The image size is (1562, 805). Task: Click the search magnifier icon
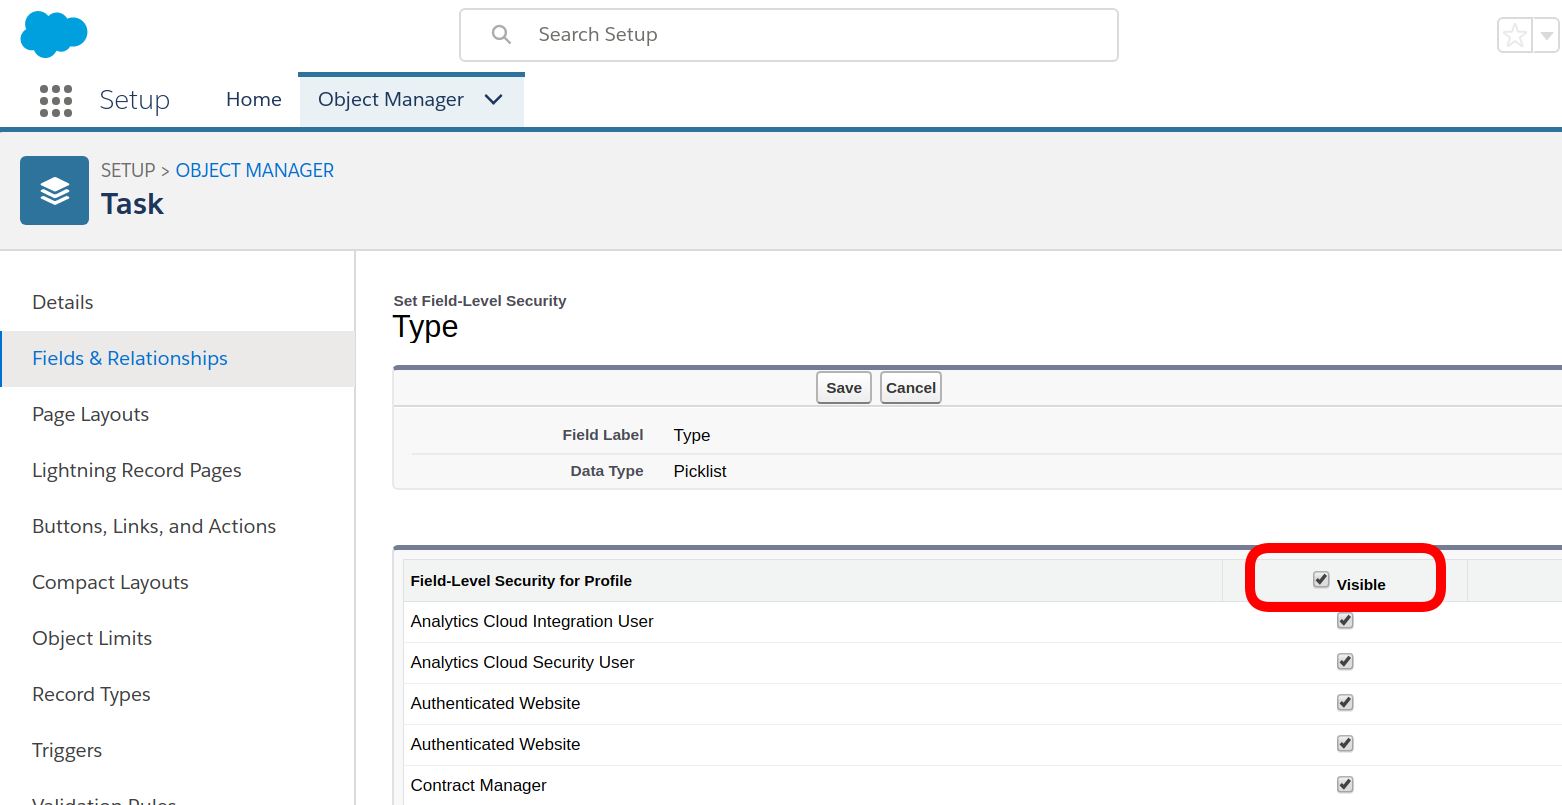[502, 35]
